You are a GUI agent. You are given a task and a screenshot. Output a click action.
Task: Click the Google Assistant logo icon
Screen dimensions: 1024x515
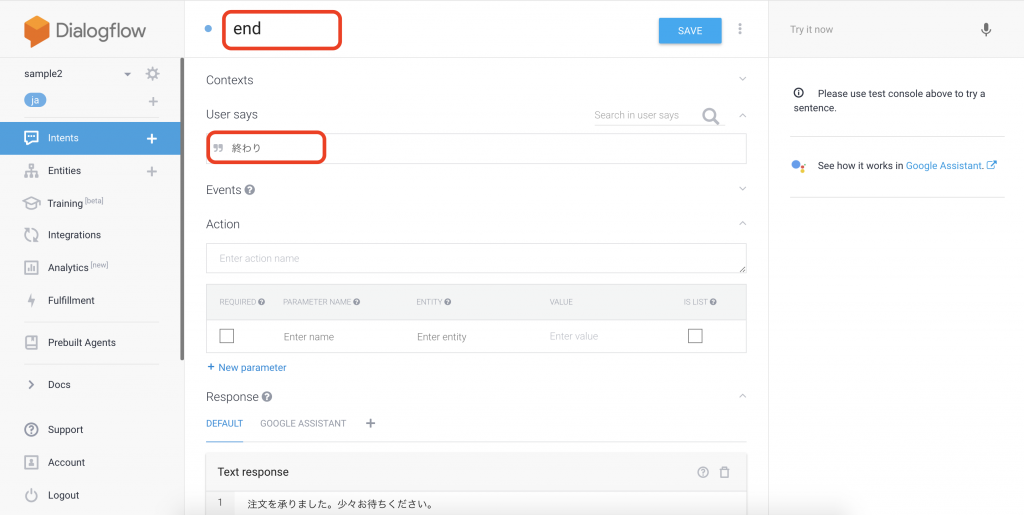pos(799,166)
